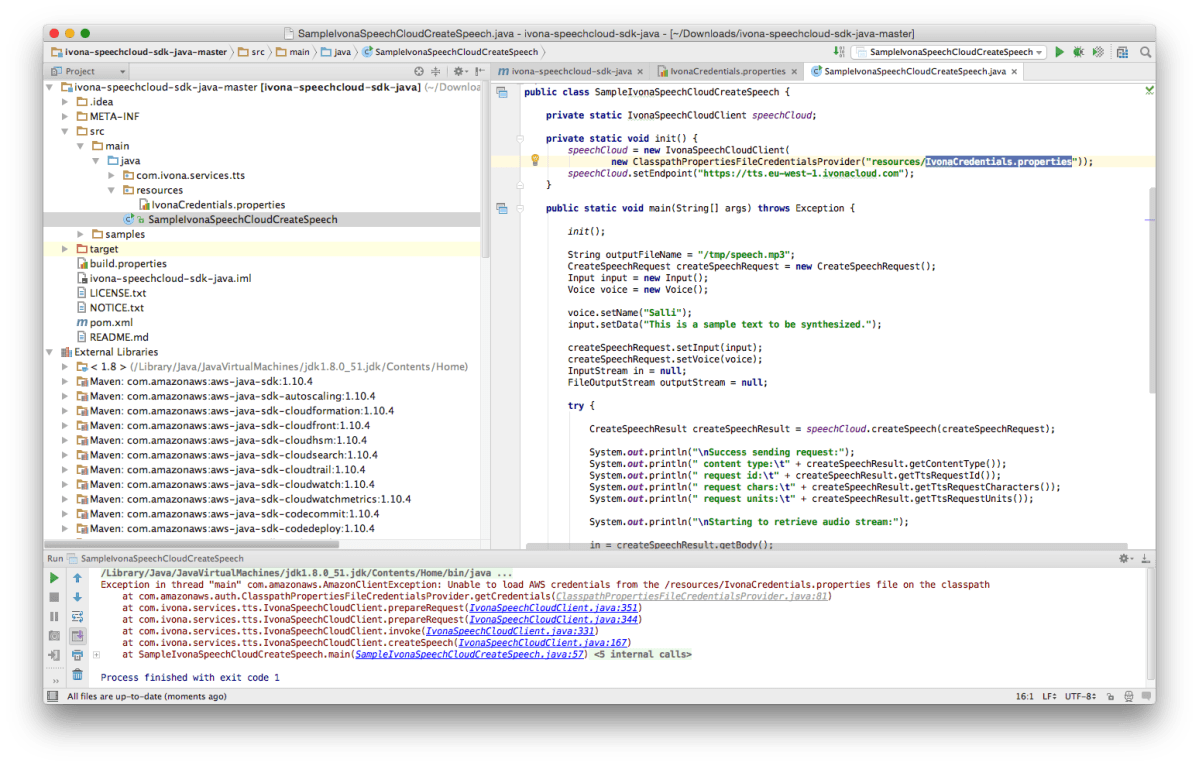This screenshot has width=1199, height=766.
Task: Pause output in the Run panel
Action: coord(54,616)
